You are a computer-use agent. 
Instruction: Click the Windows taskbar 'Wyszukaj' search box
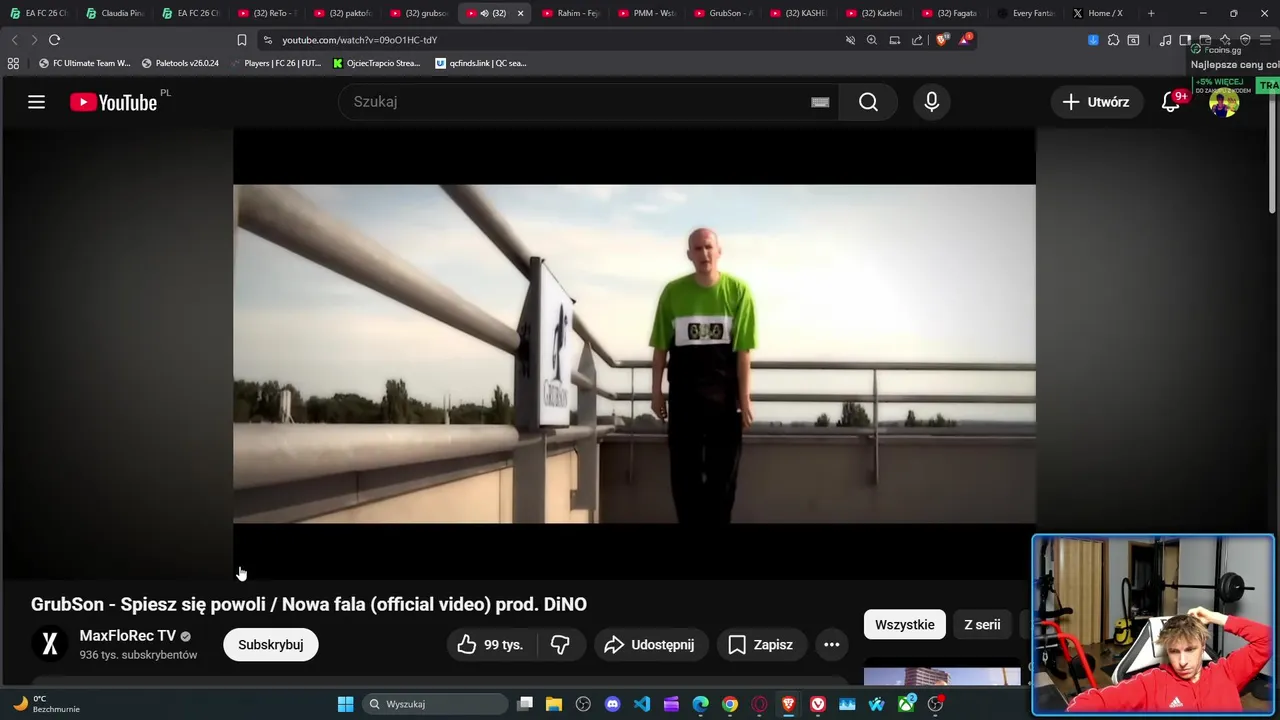point(434,704)
